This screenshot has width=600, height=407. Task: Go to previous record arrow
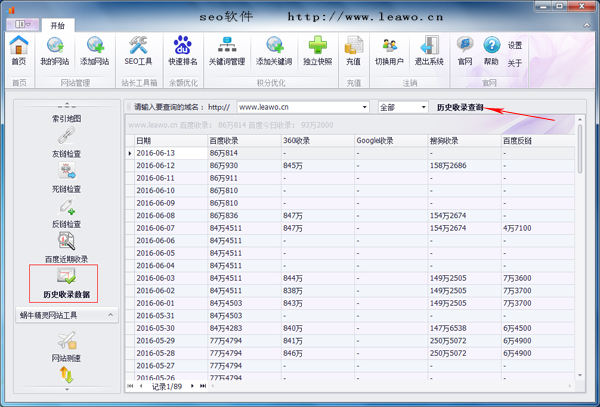[x=141, y=386]
